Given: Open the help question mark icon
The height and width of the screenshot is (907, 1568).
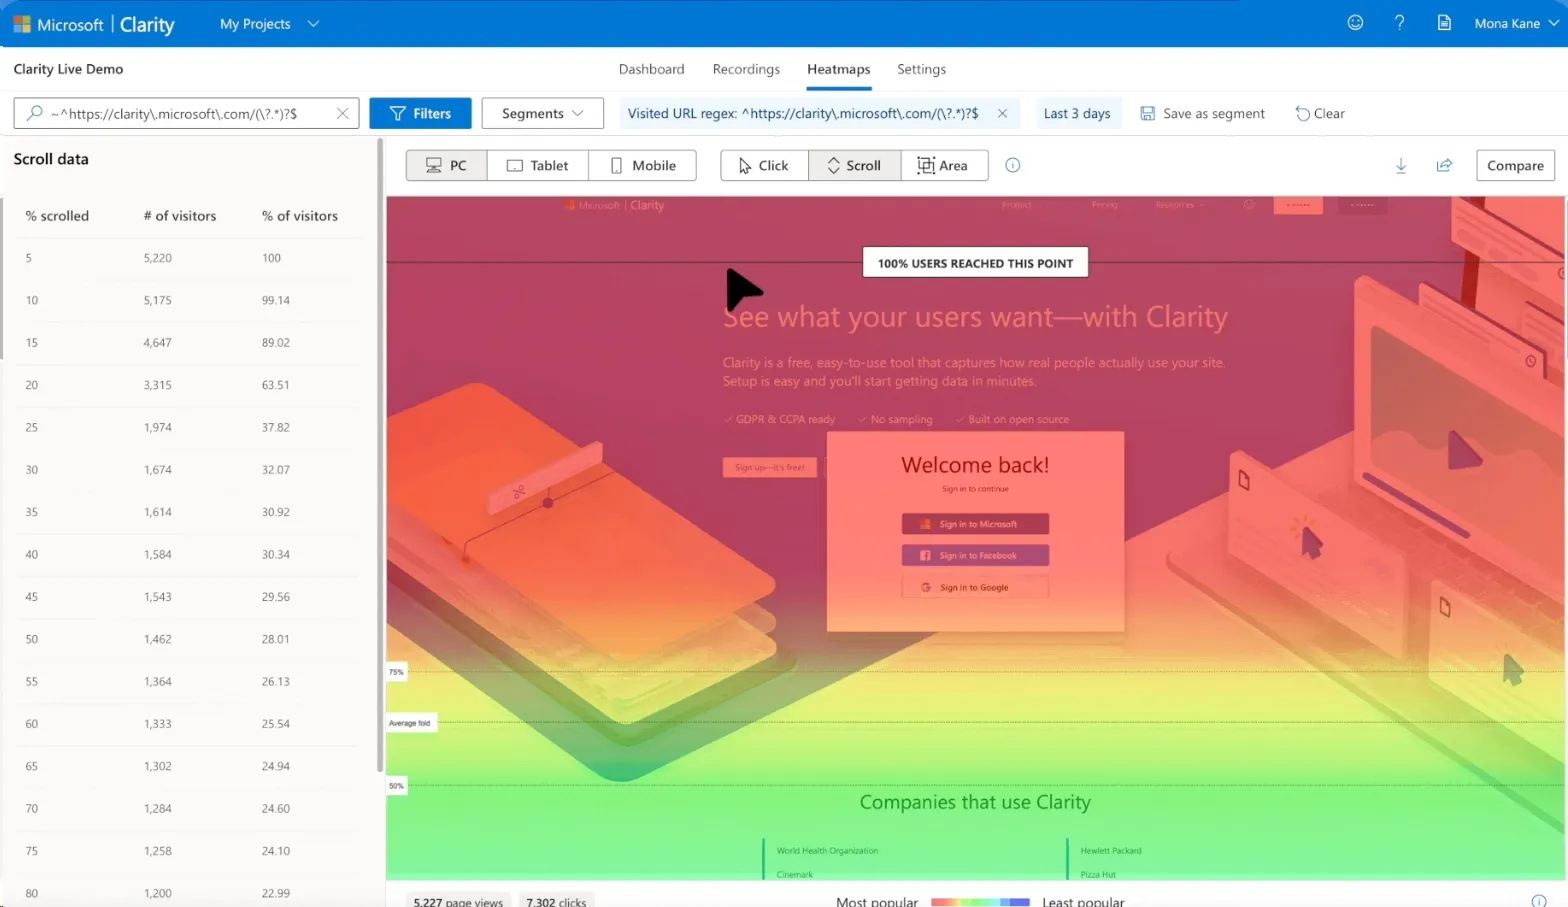Looking at the screenshot, I should click(1399, 23).
